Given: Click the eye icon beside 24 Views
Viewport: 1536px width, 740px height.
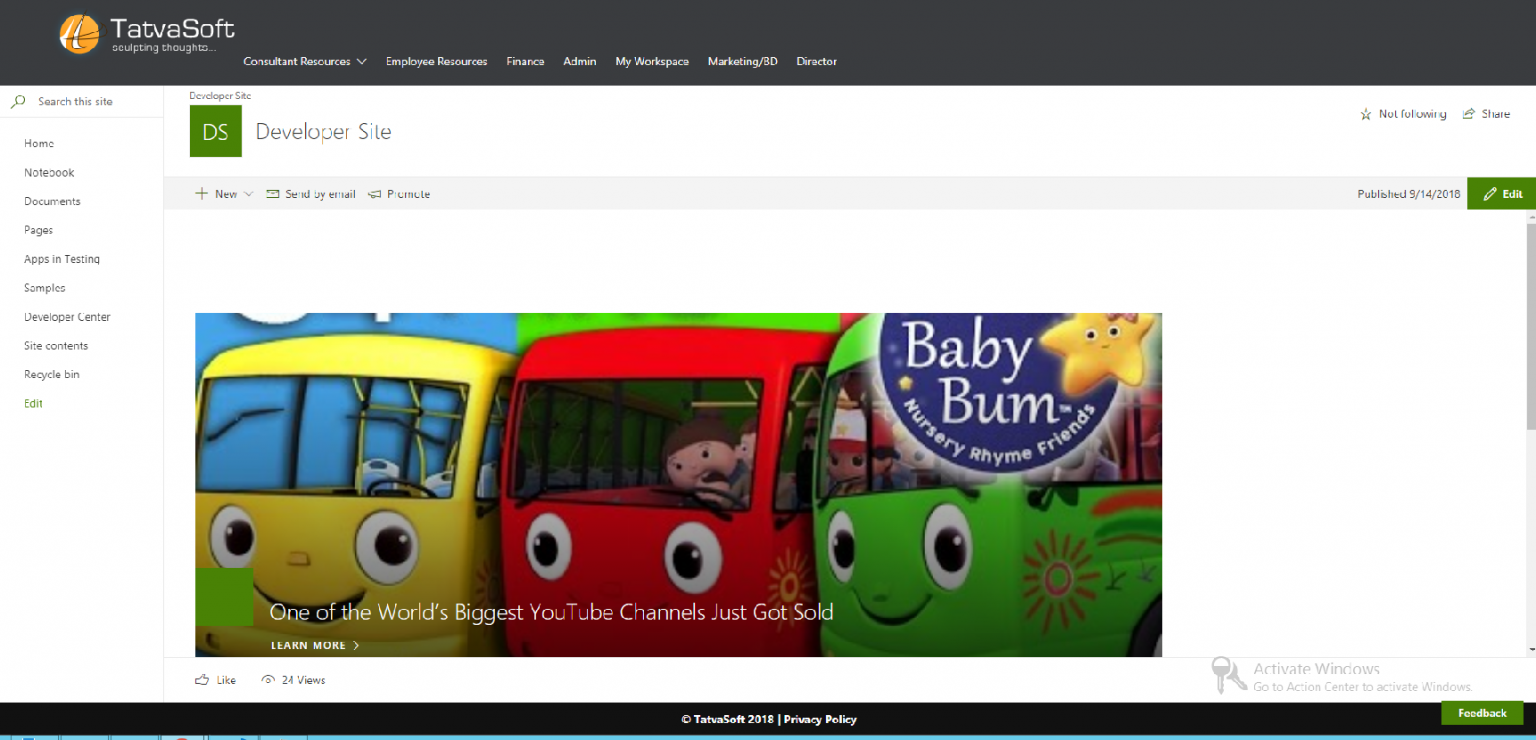Looking at the screenshot, I should (x=268, y=680).
